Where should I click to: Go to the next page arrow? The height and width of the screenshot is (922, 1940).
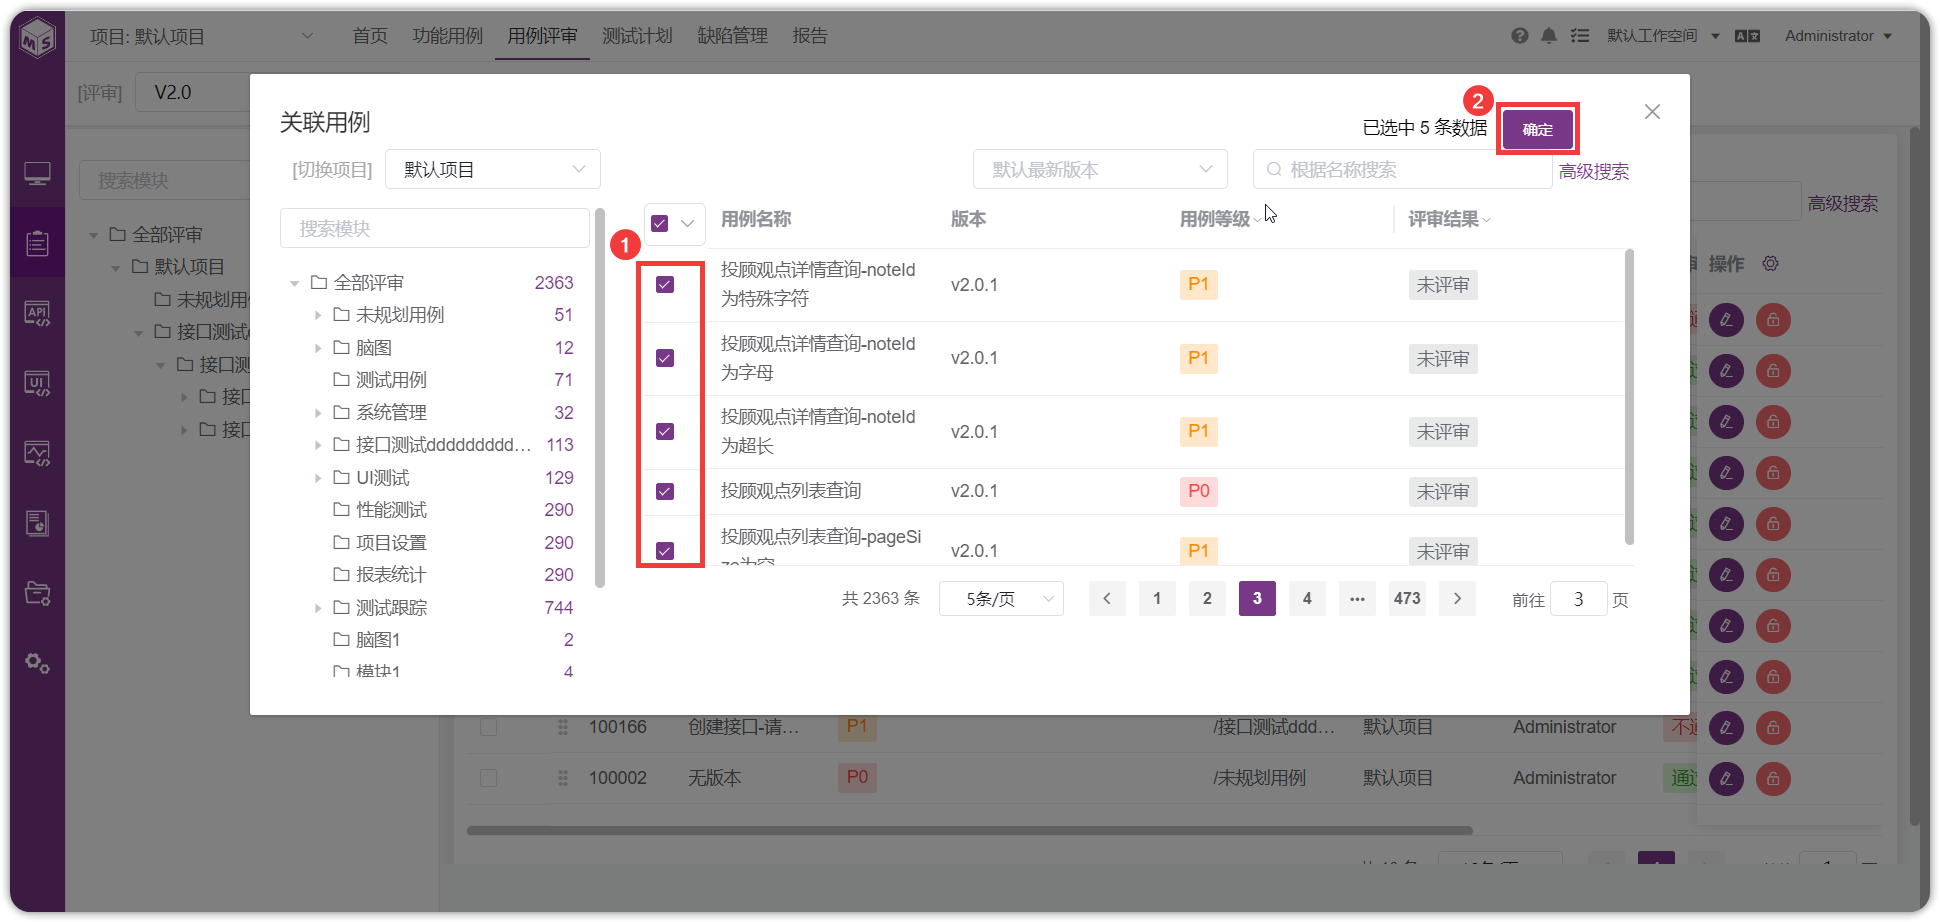1457,598
